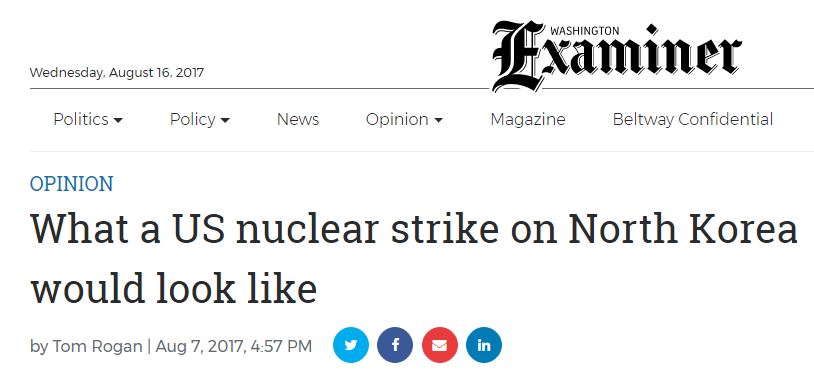Open the Magazine section
The width and height of the screenshot is (814, 369).
click(x=528, y=120)
